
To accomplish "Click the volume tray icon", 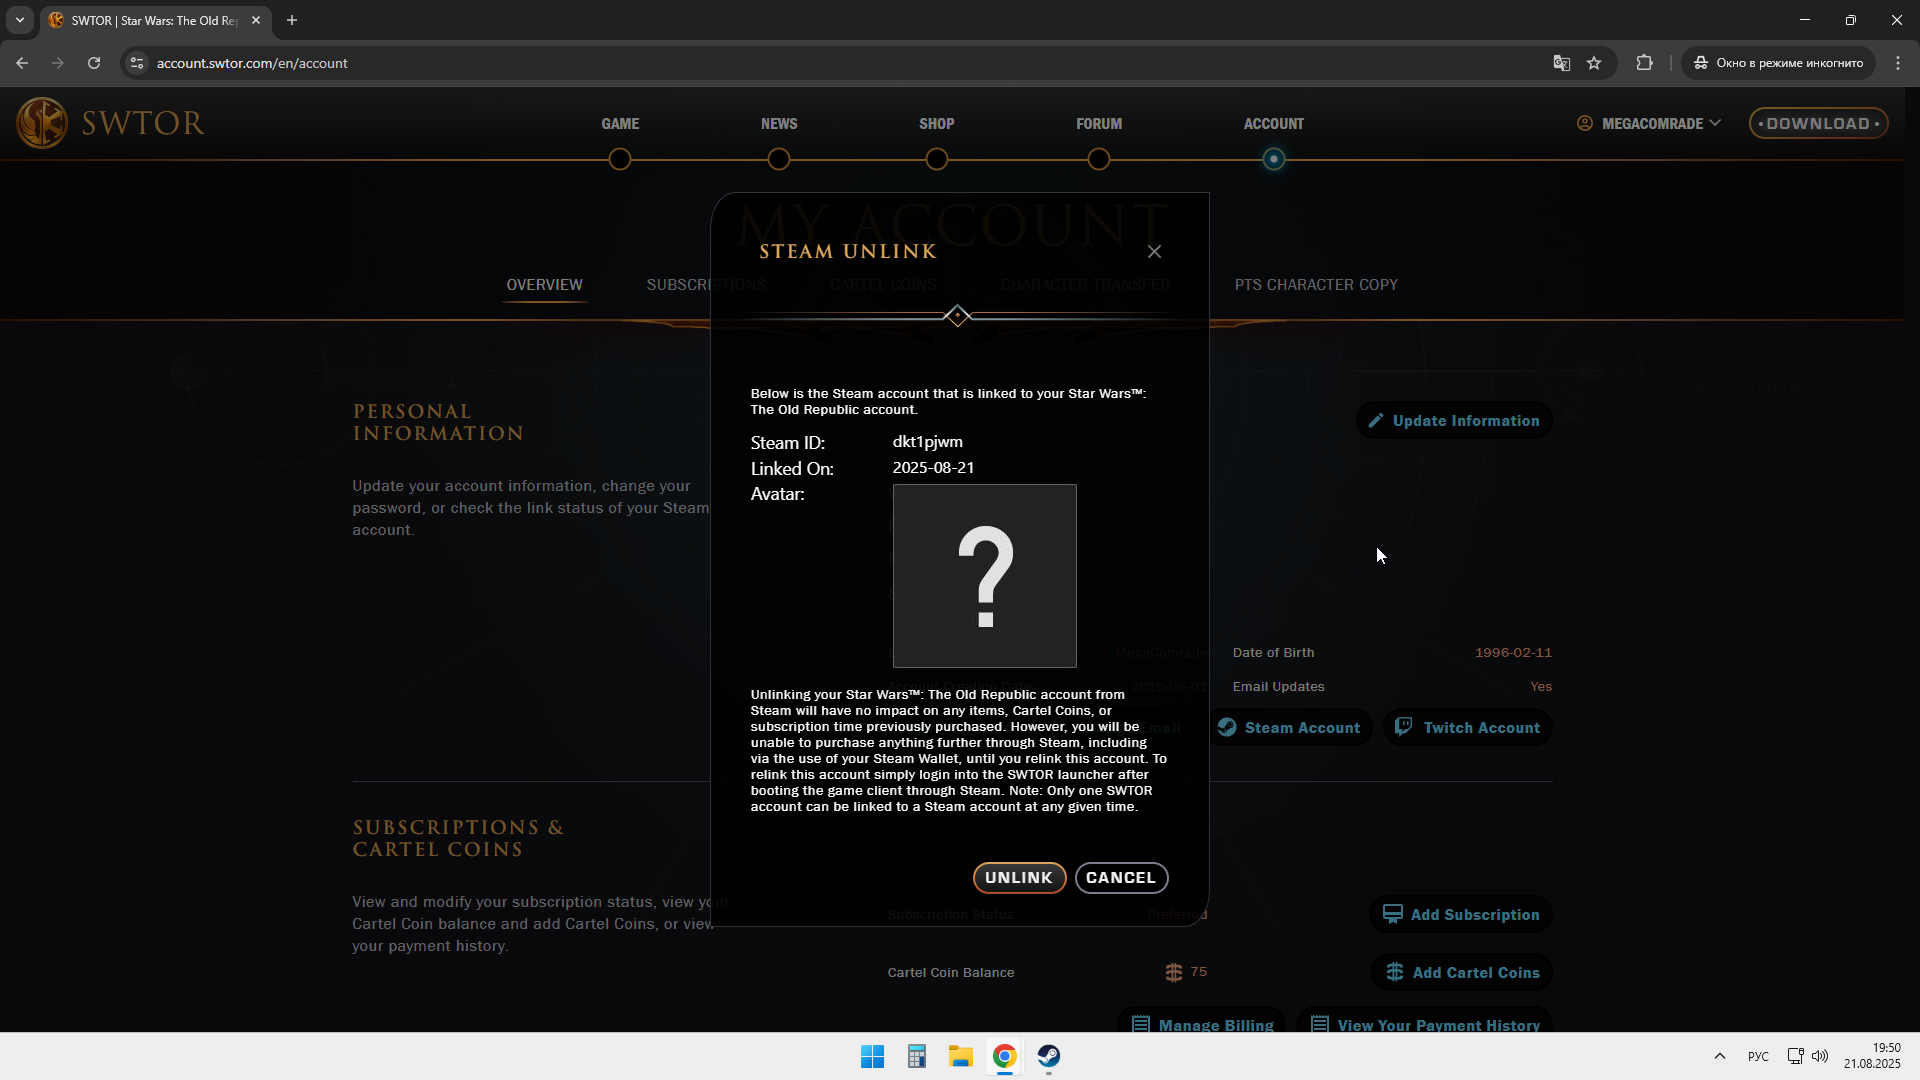I will 1820,1056.
